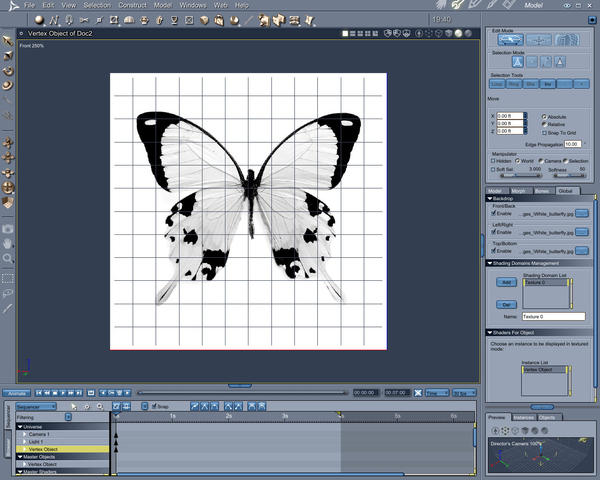
Task: Click the camera icon on left sidebar
Action: pyautogui.click(x=8, y=229)
